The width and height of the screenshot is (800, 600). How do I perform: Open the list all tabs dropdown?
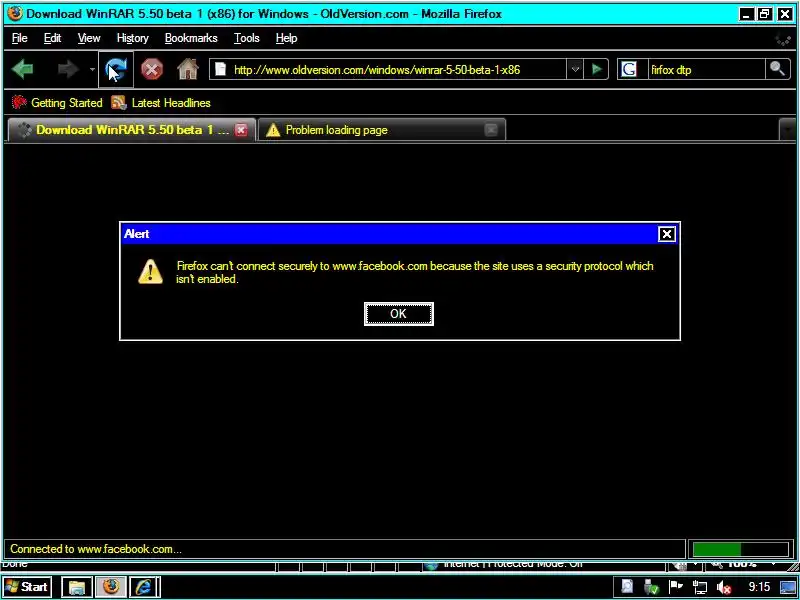(x=788, y=130)
